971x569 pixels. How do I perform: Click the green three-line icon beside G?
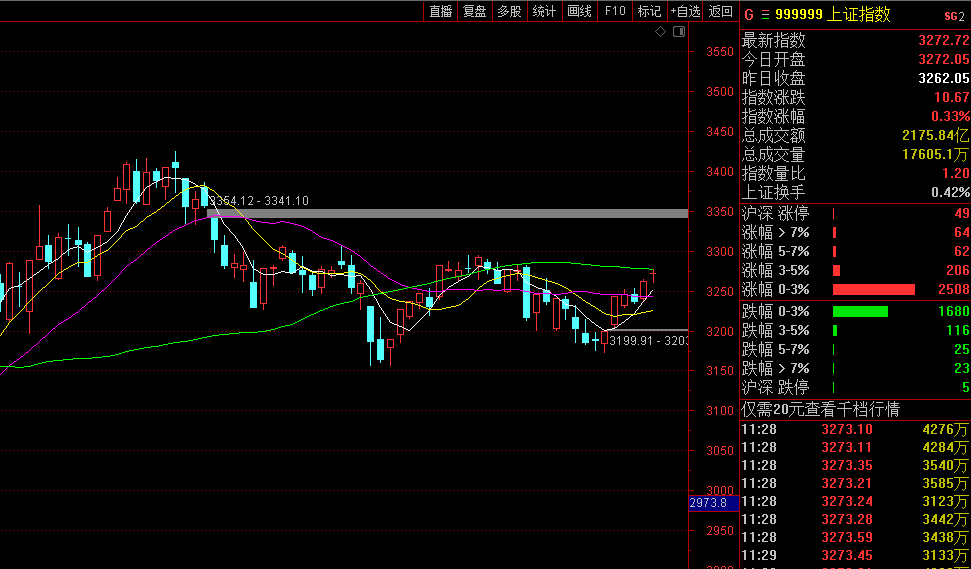click(x=765, y=15)
